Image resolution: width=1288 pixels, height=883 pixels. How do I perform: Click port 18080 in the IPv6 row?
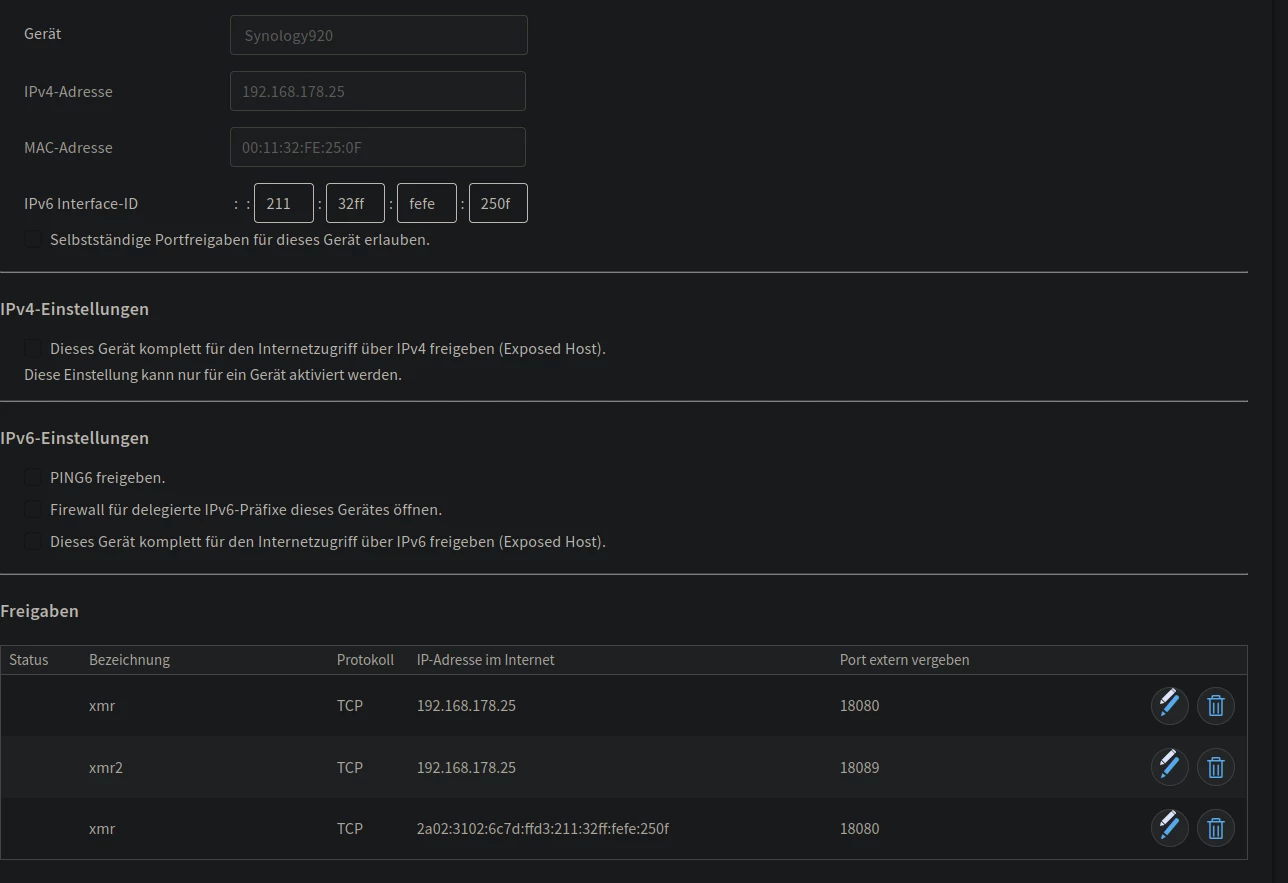click(860, 828)
